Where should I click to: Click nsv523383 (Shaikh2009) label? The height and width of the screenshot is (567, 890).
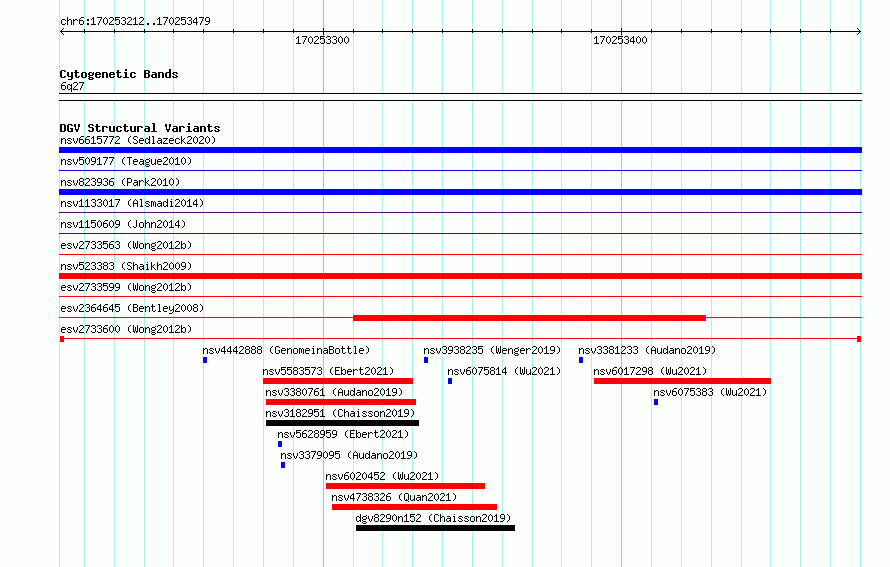[126, 266]
